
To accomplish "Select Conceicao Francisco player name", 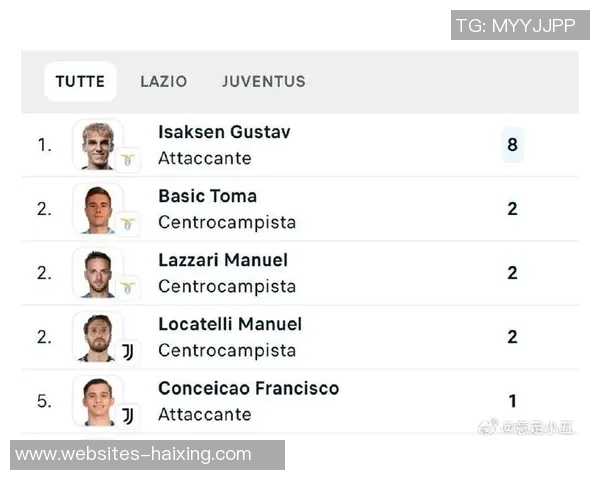I will click(248, 388).
